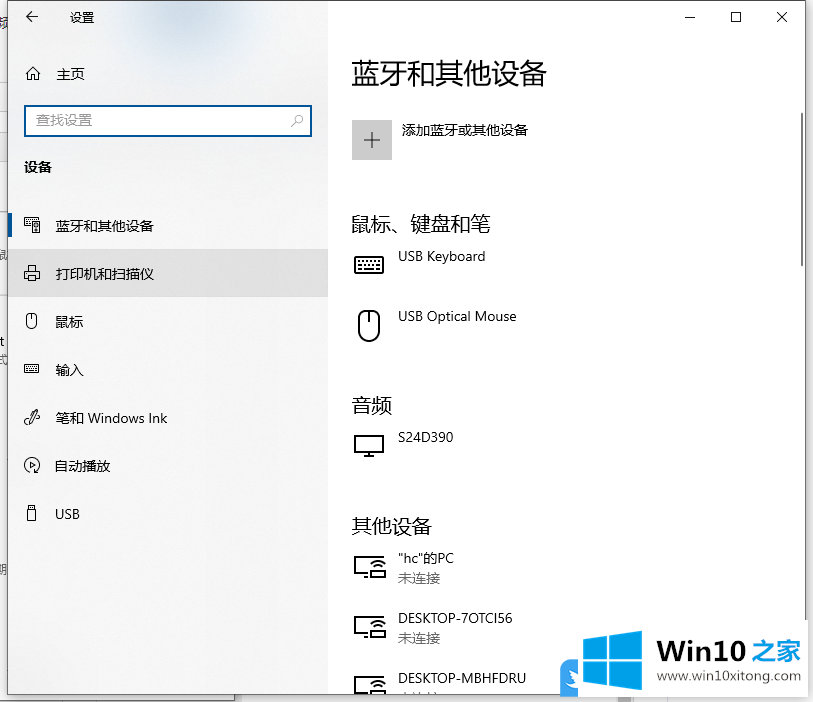Click the DESKTOP-MBHFDRU device icon
Screen dimensions: 813x702
tap(370, 684)
